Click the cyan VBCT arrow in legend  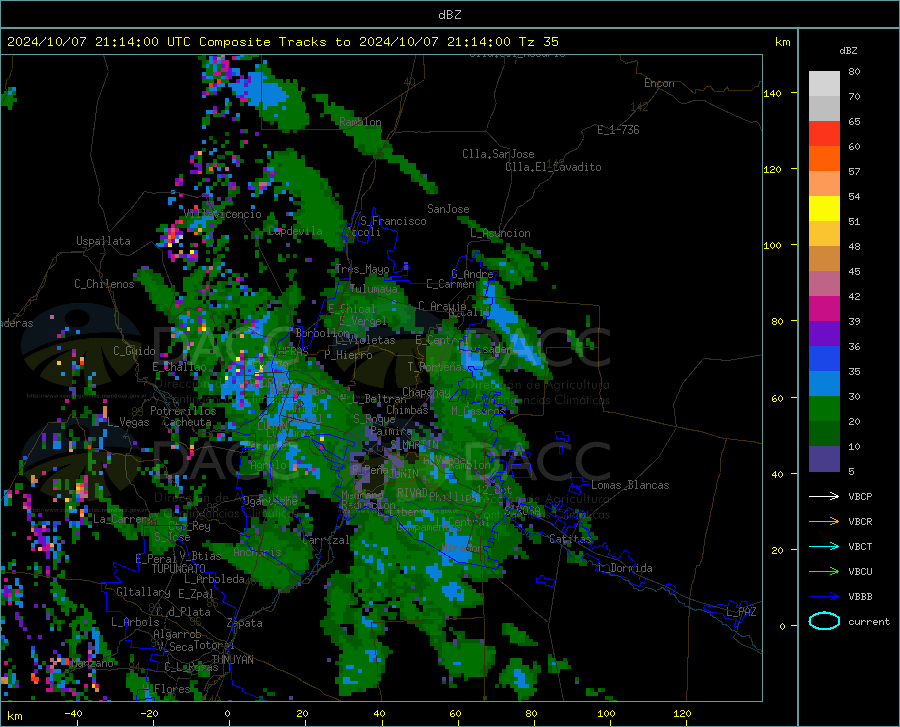coord(824,546)
